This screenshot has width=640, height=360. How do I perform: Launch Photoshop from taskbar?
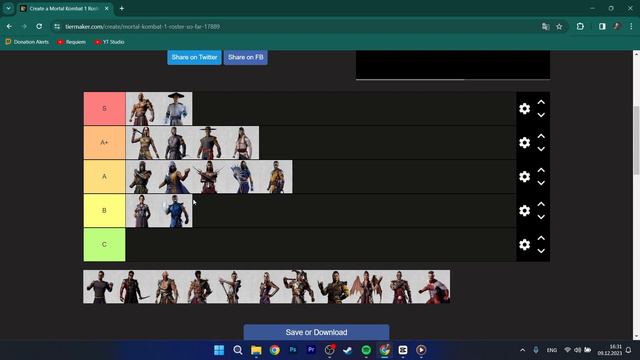[x=293, y=350]
